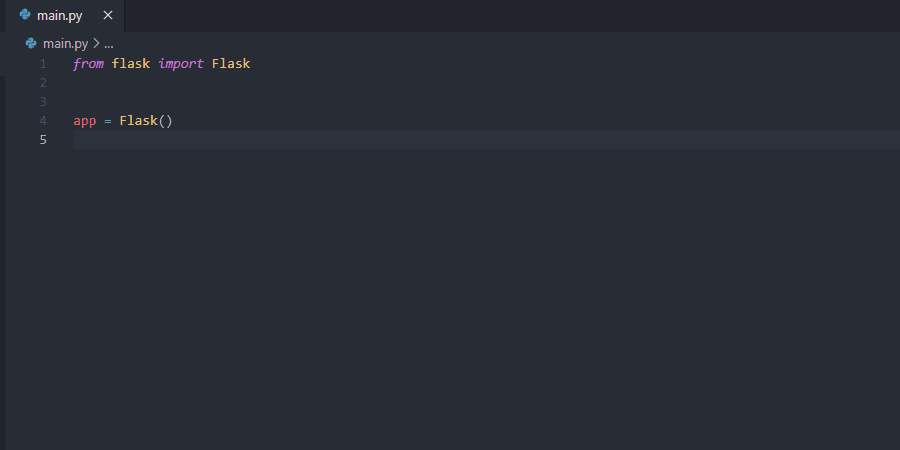Viewport: 900px width, 450px height.
Task: Click line number 3 in the gutter
Action: pos(43,102)
